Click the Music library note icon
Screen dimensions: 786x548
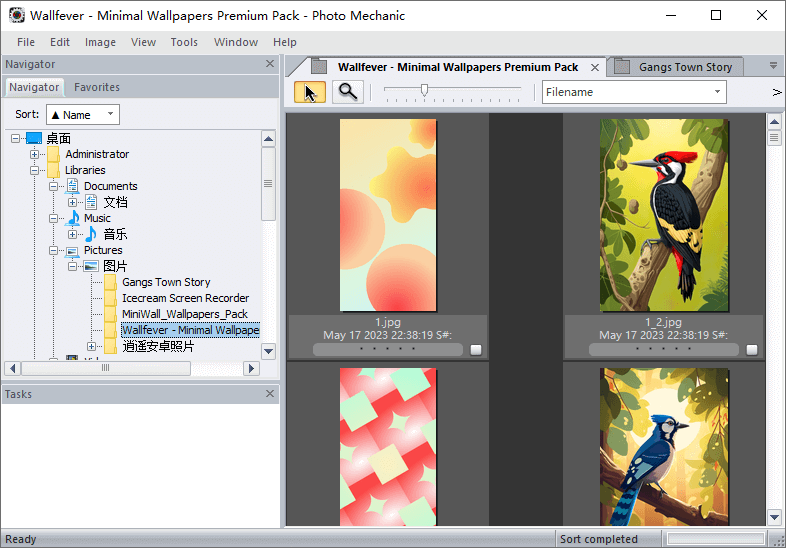click(74, 218)
